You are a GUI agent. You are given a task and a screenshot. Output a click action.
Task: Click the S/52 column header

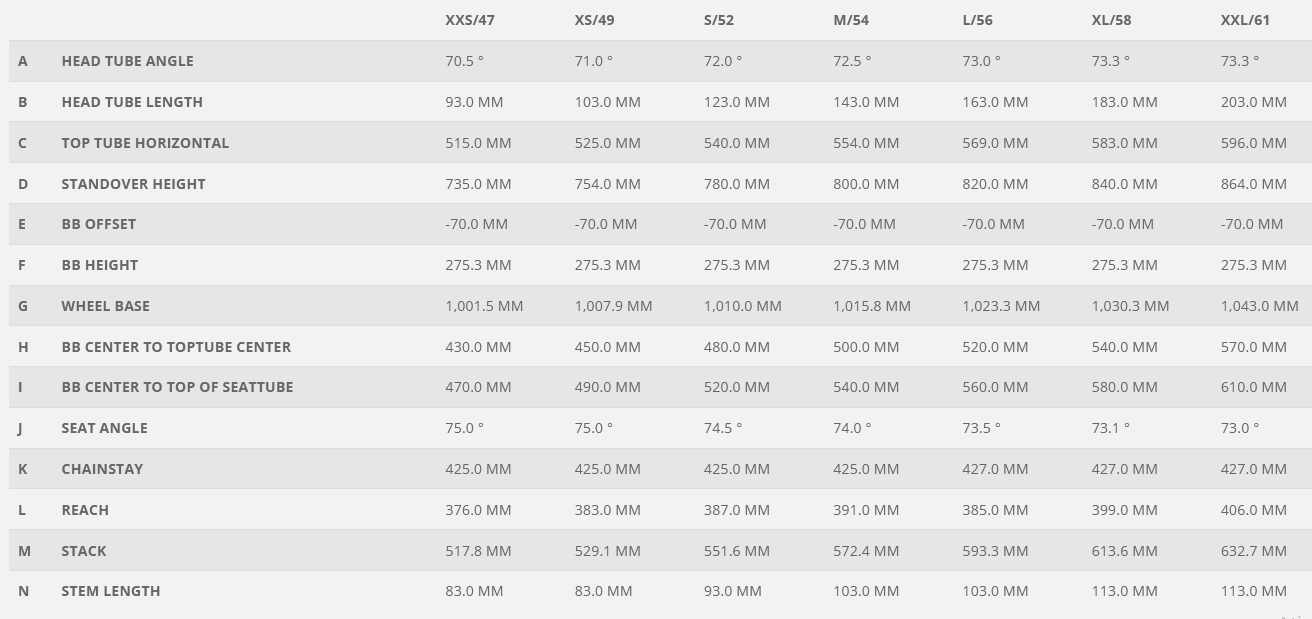point(719,20)
